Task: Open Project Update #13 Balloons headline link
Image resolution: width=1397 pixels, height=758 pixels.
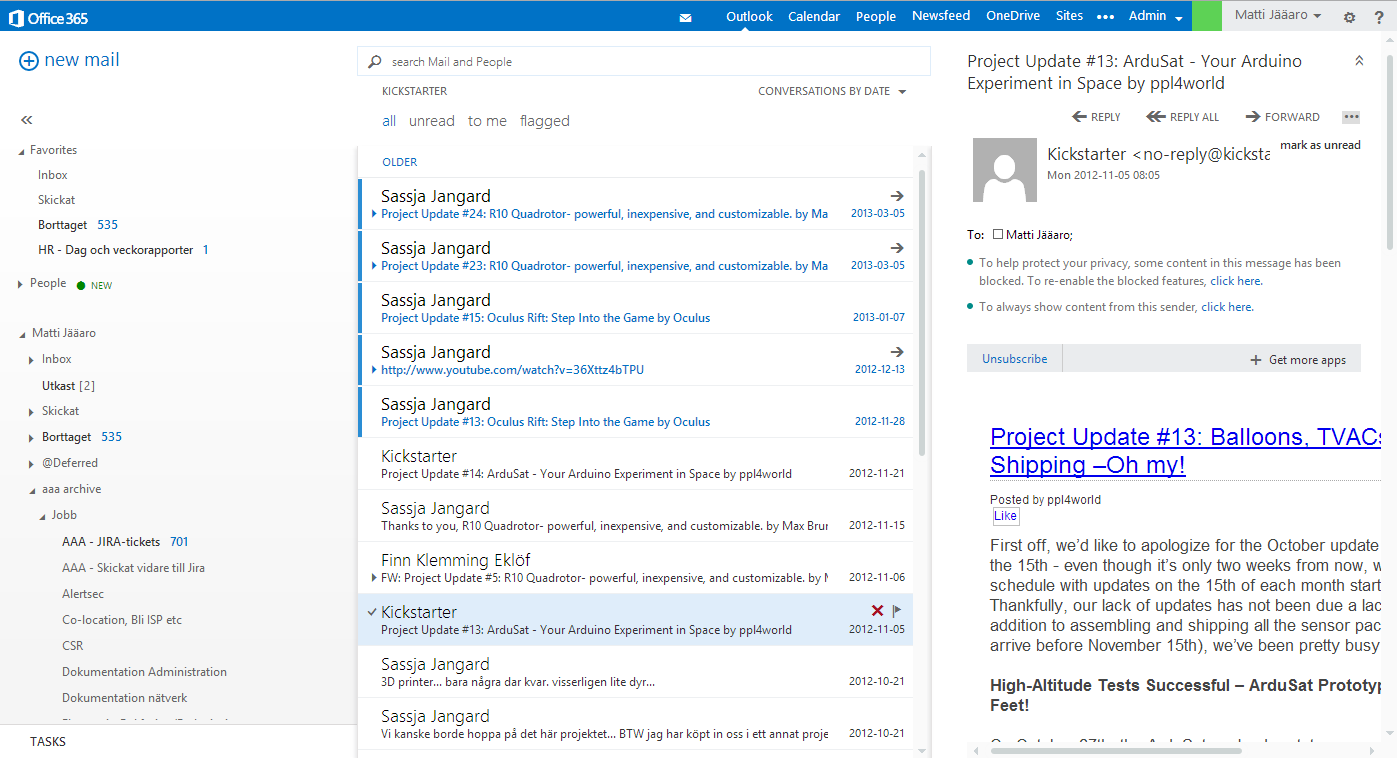Action: pyautogui.click(x=1186, y=451)
